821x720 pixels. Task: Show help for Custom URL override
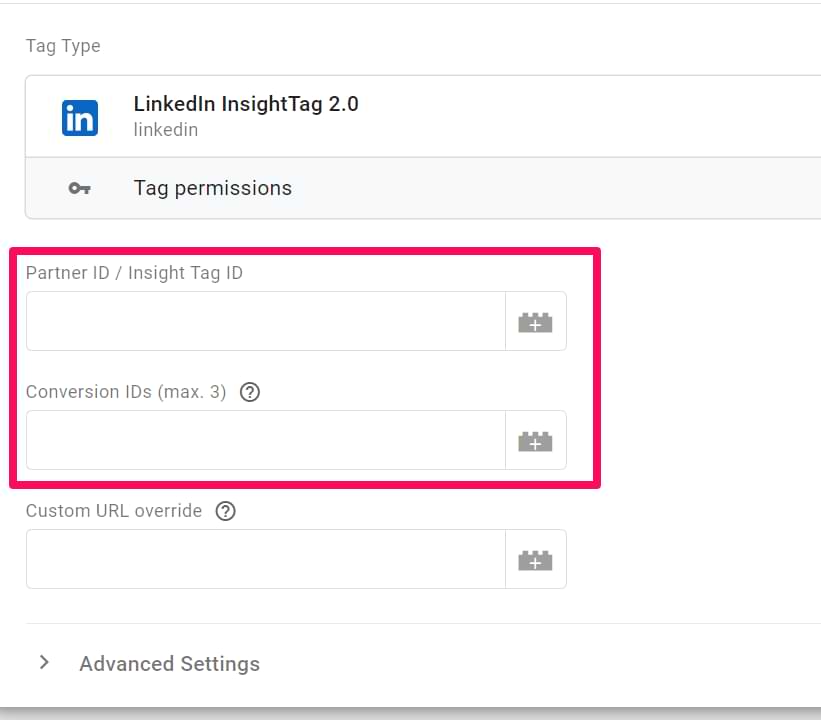pyautogui.click(x=226, y=511)
